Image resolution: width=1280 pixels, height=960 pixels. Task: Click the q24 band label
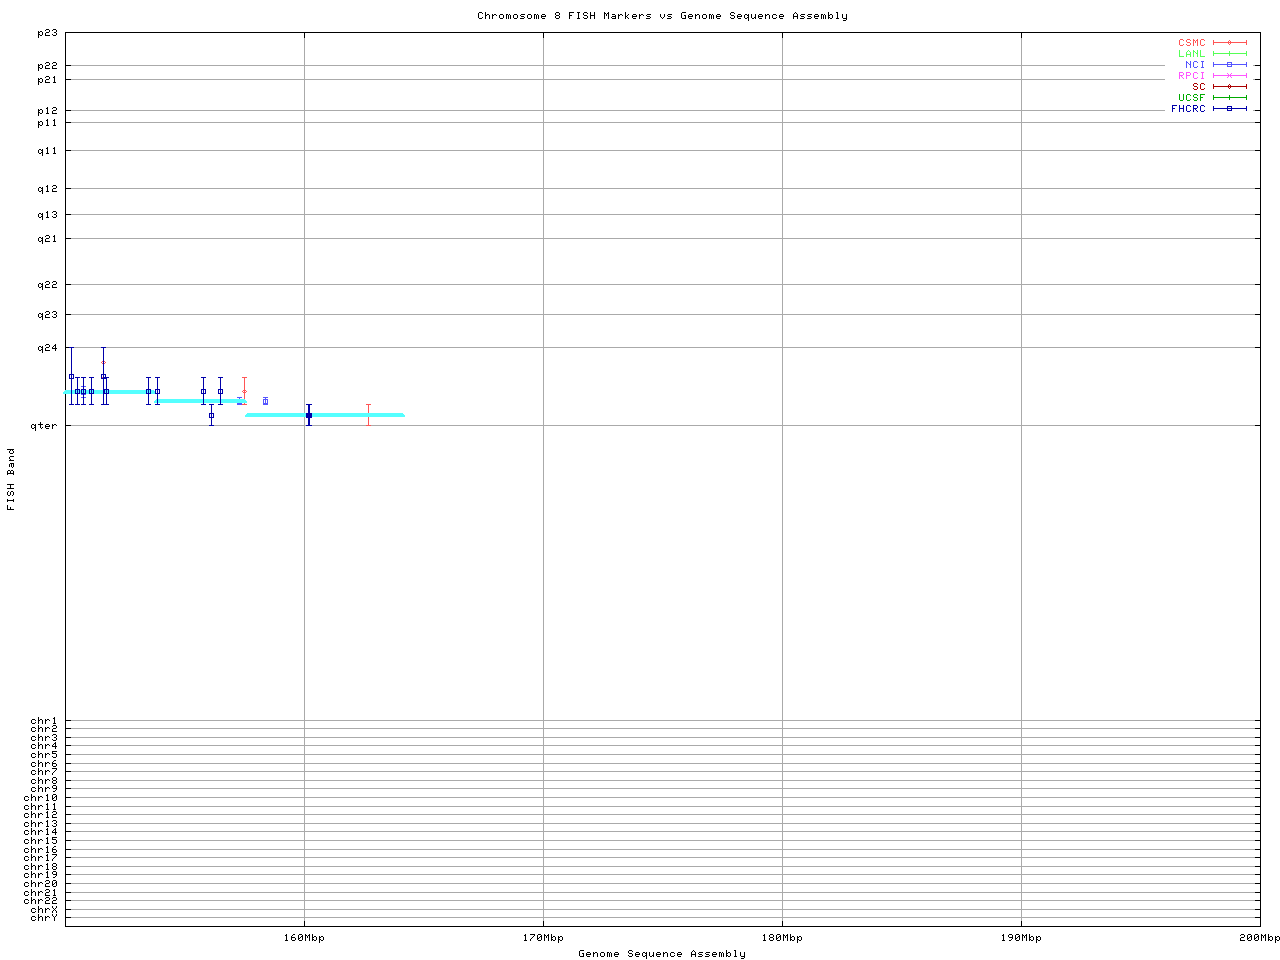click(x=47, y=348)
